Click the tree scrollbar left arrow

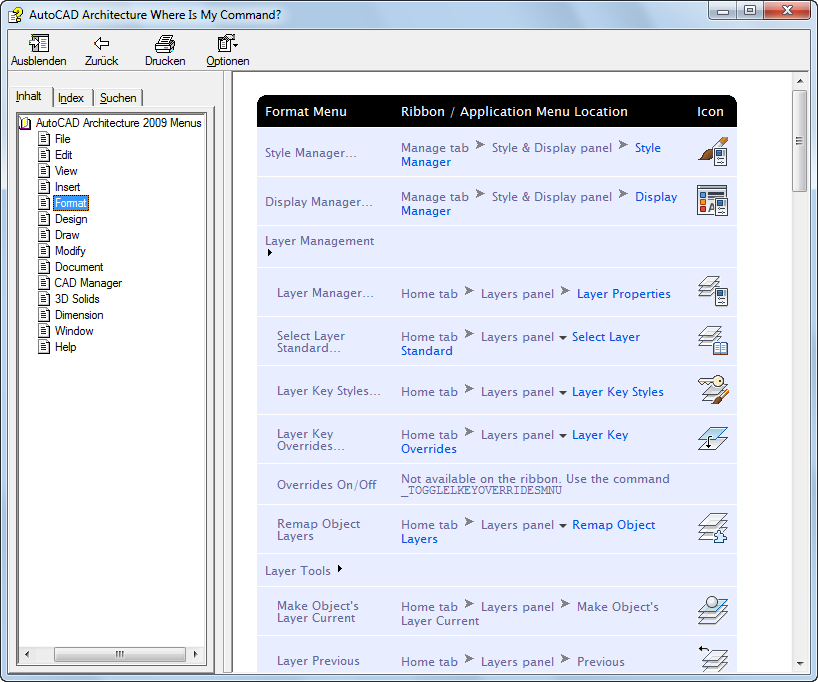pos(27,654)
